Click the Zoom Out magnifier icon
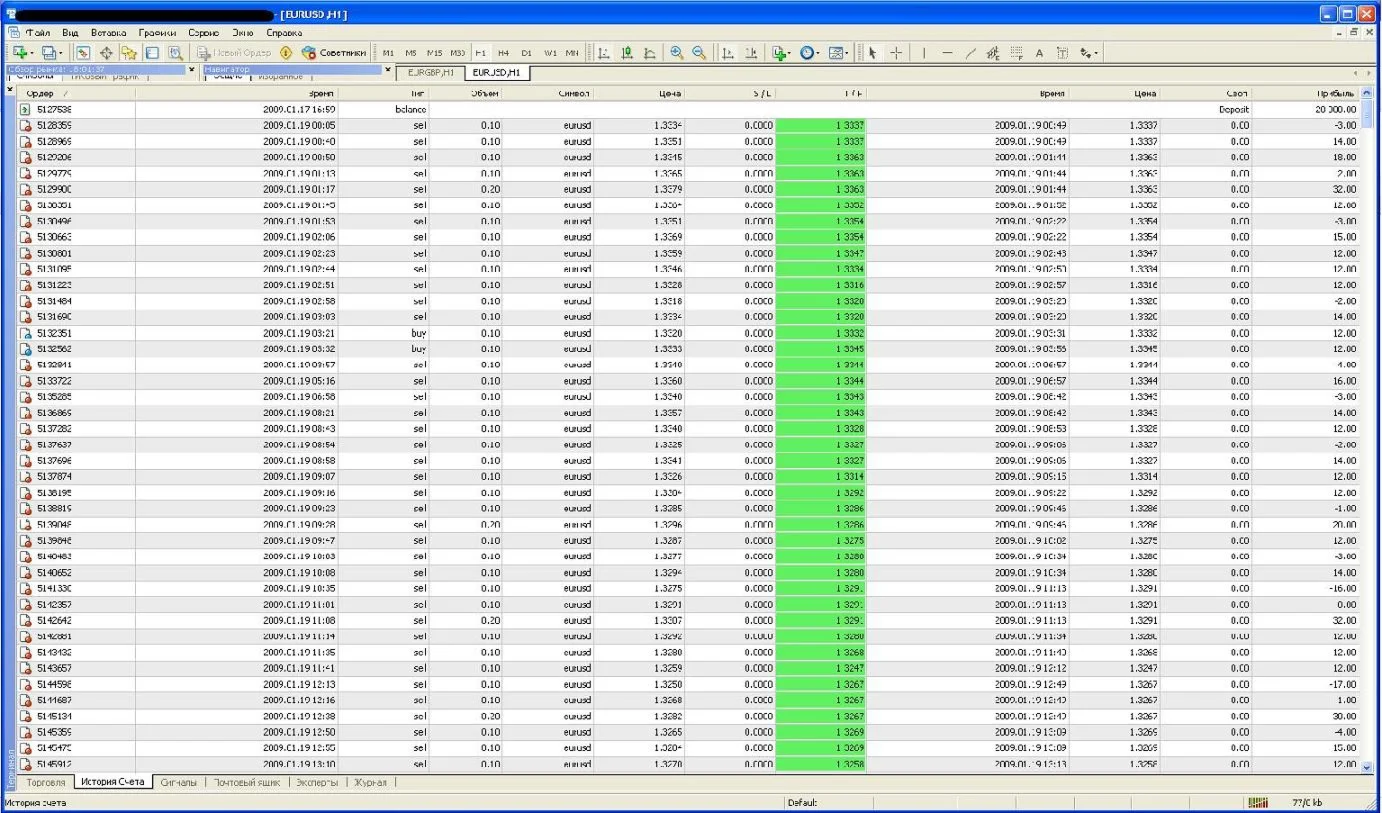Screen dimensions: 1382x813 coord(699,53)
